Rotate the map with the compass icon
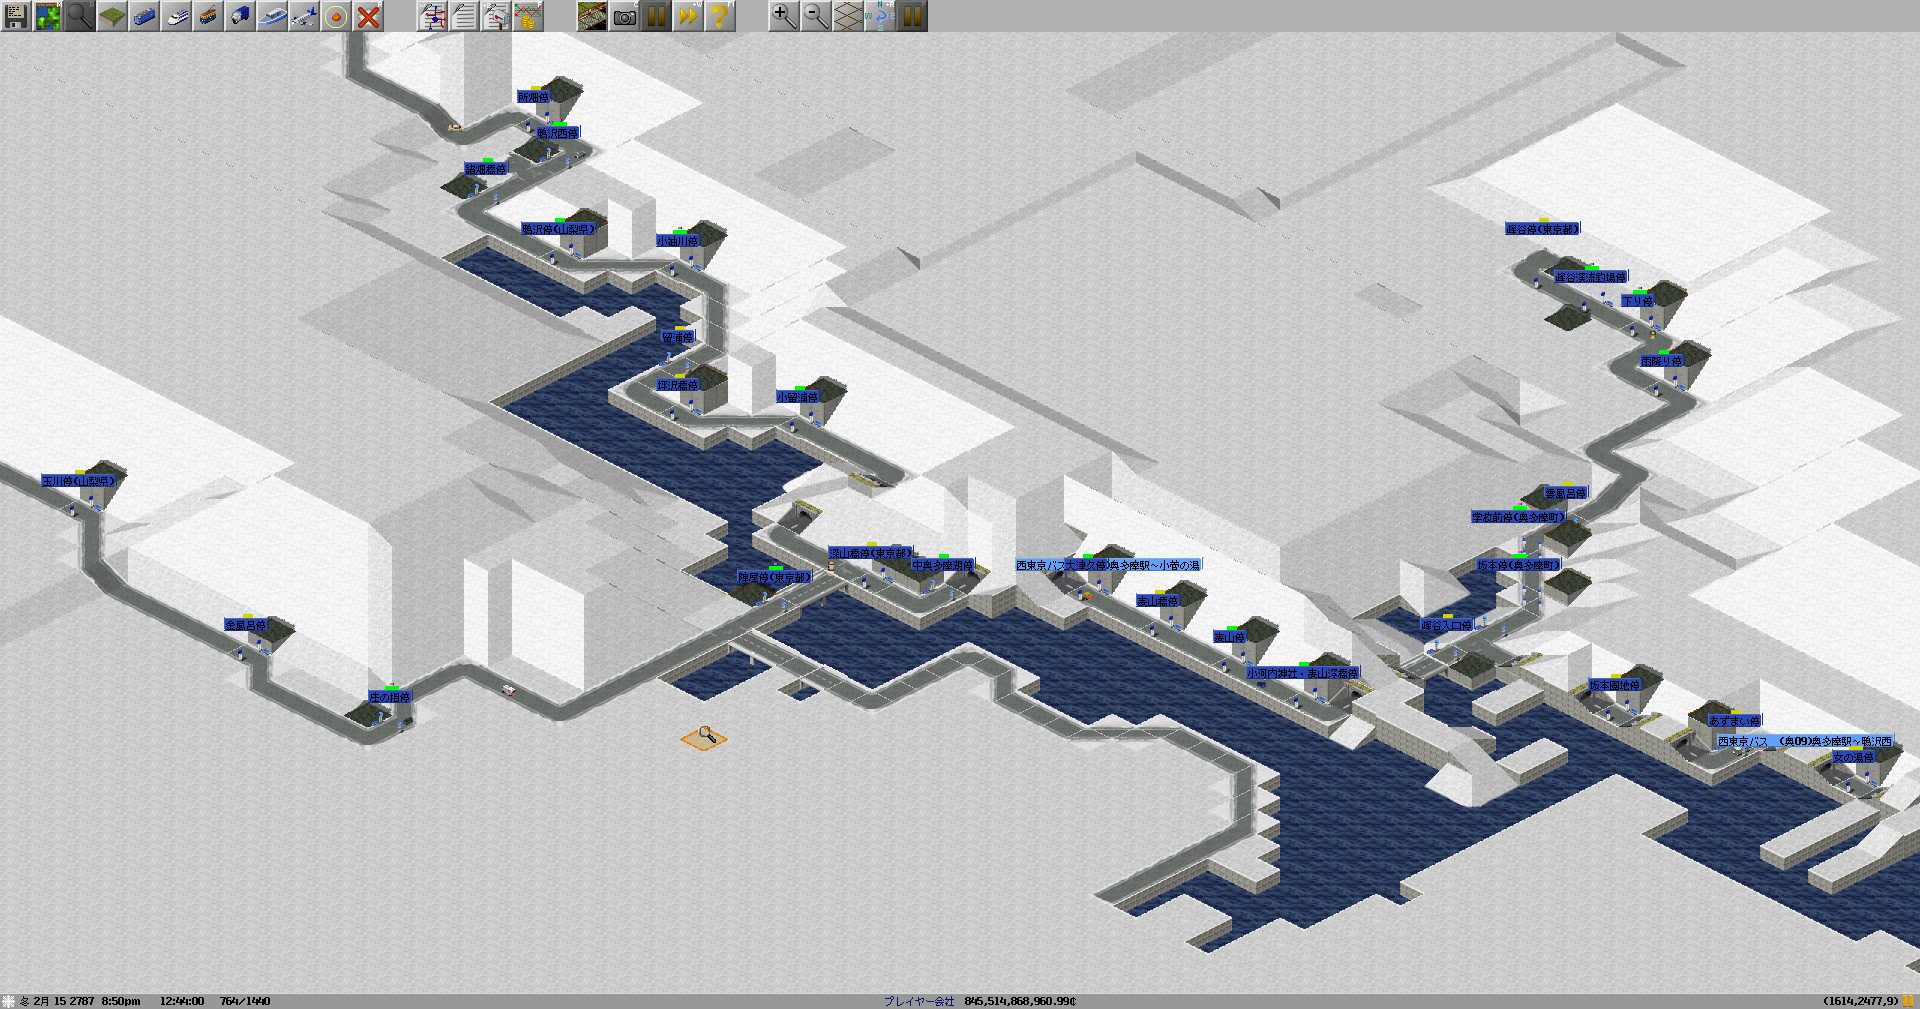Viewport: 1920px width, 1009px height. tap(880, 16)
